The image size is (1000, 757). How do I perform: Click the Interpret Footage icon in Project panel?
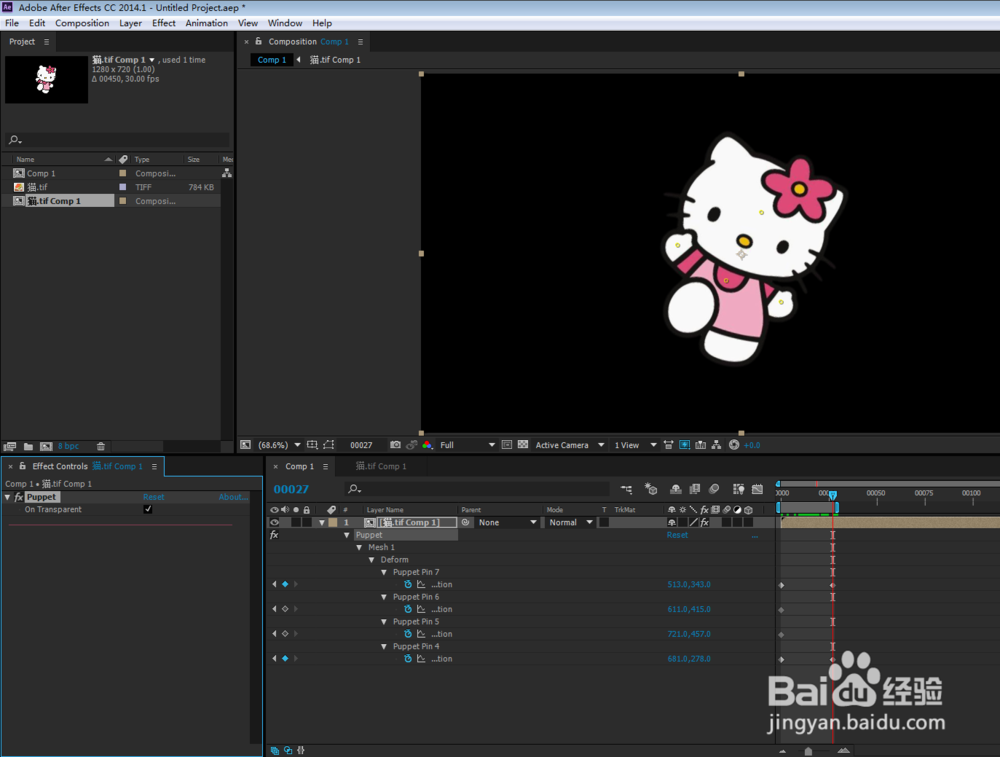pos(10,446)
